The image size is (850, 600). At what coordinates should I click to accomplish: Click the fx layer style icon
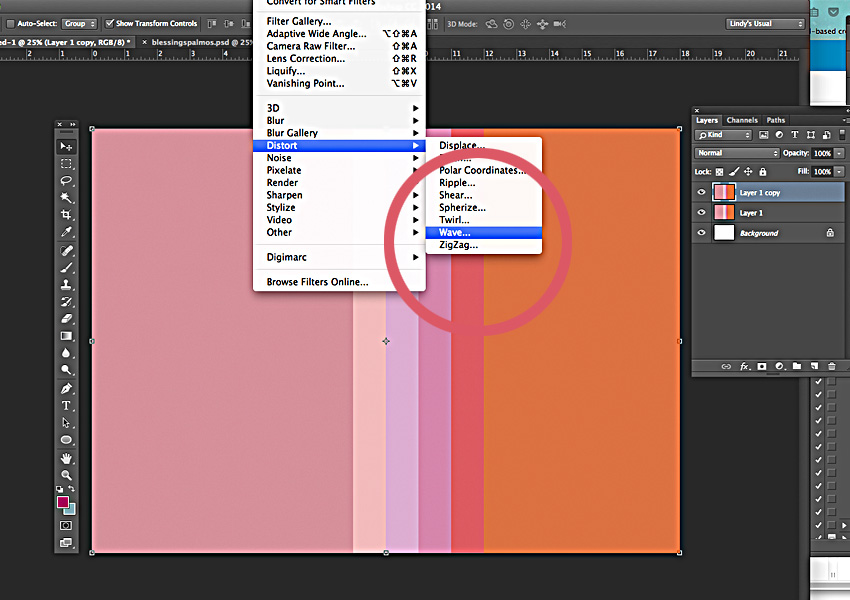(x=745, y=367)
